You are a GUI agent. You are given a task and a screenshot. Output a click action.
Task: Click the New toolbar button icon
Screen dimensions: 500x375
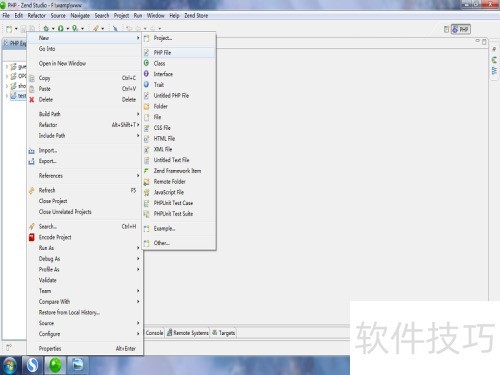pos(9,29)
